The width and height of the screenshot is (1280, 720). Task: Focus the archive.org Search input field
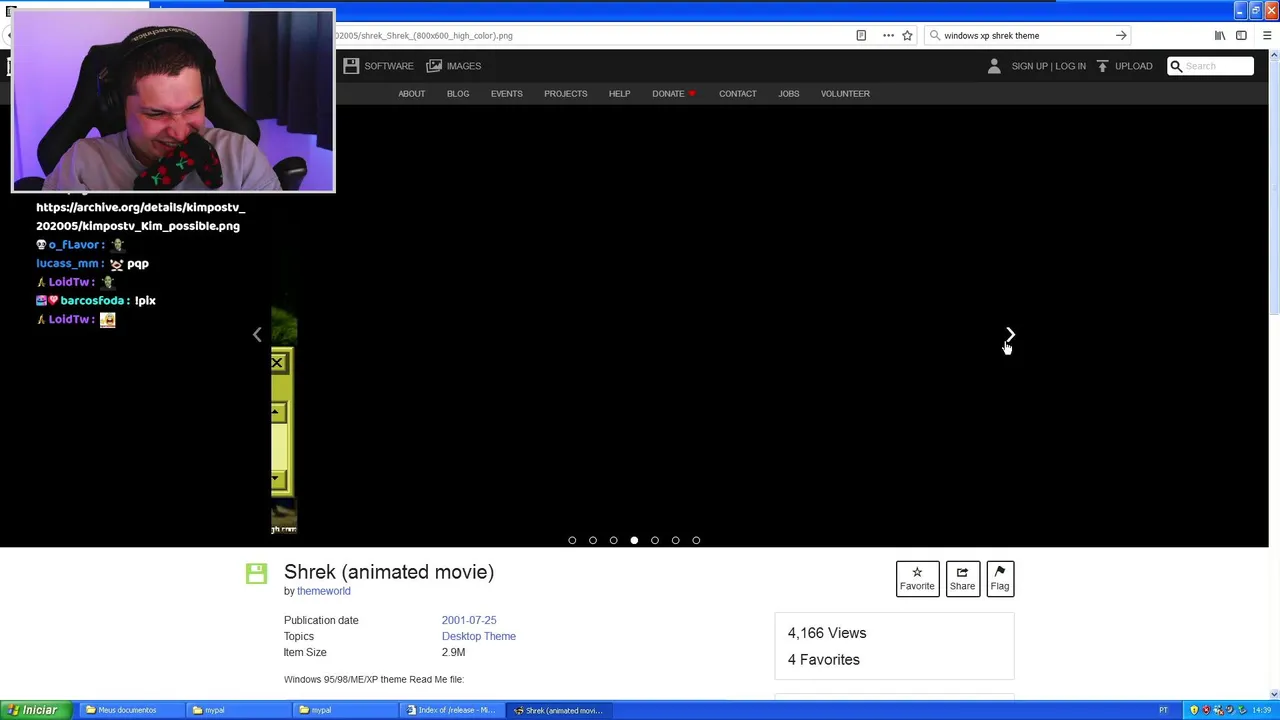coord(1210,66)
